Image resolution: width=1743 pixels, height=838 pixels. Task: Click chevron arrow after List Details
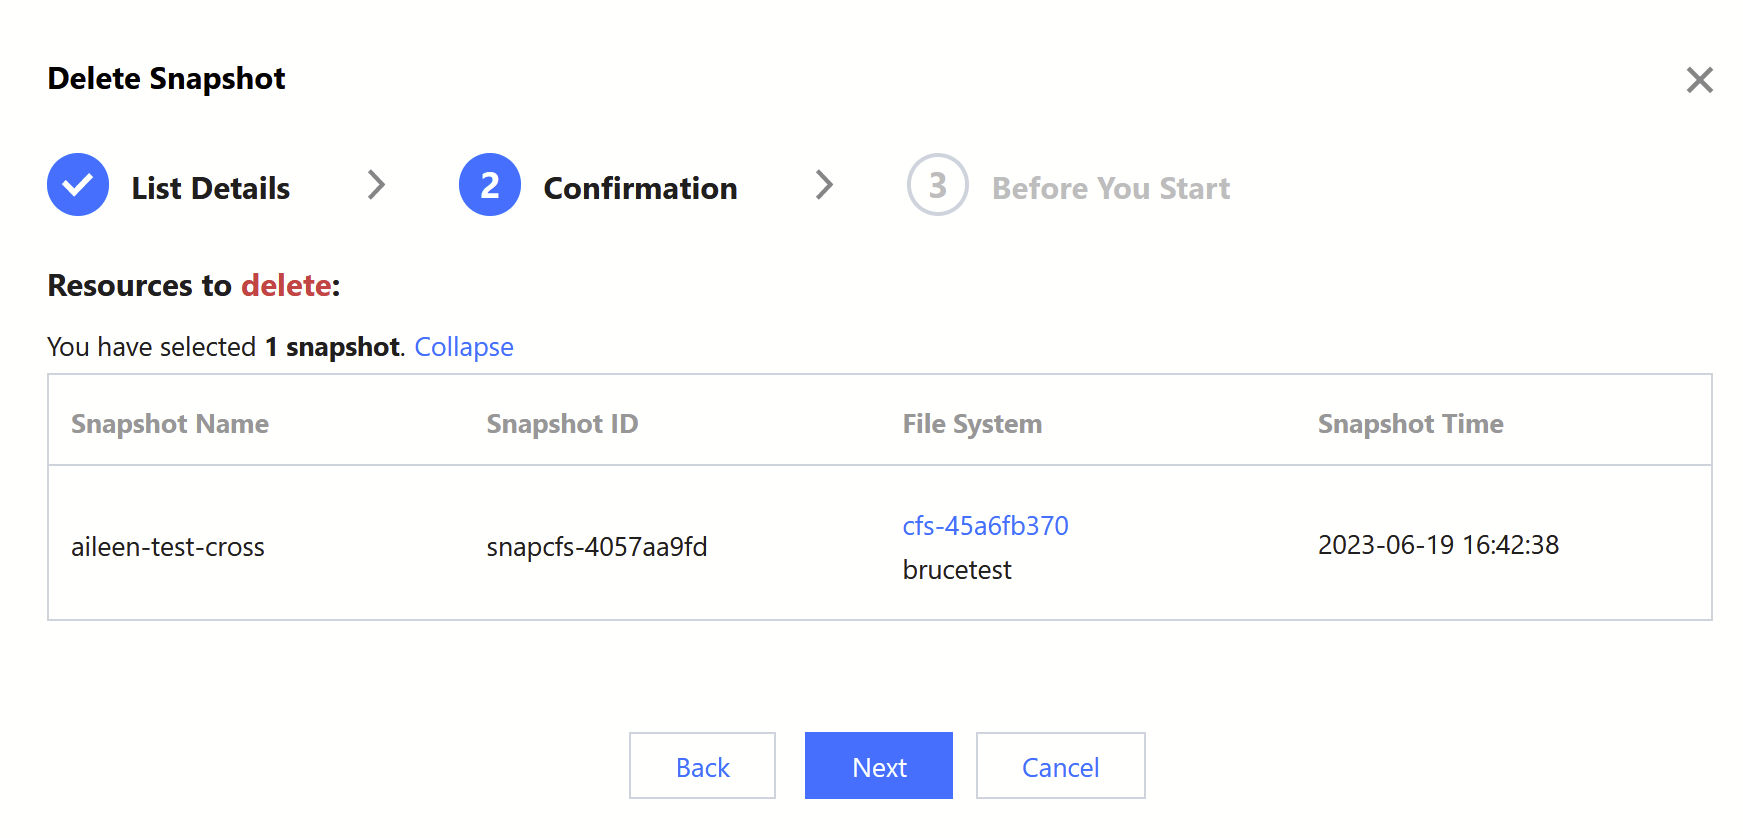pos(376,185)
